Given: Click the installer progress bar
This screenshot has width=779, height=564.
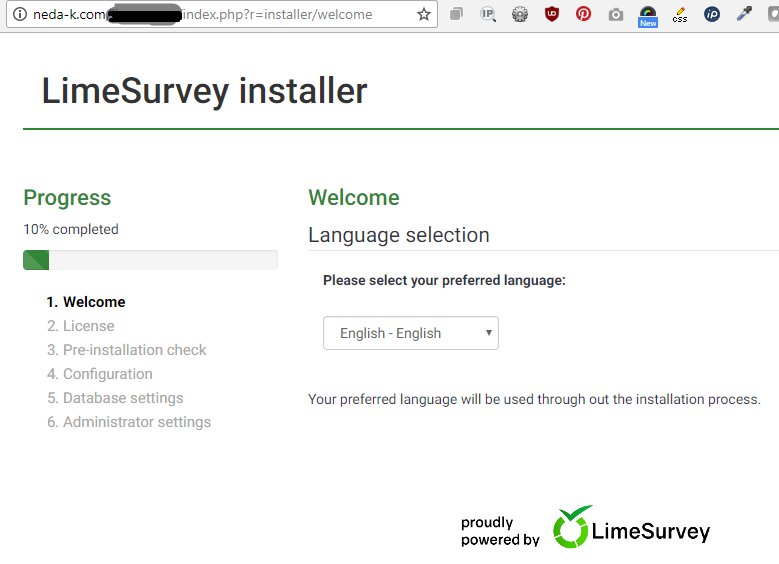Looking at the screenshot, I should coord(150,260).
